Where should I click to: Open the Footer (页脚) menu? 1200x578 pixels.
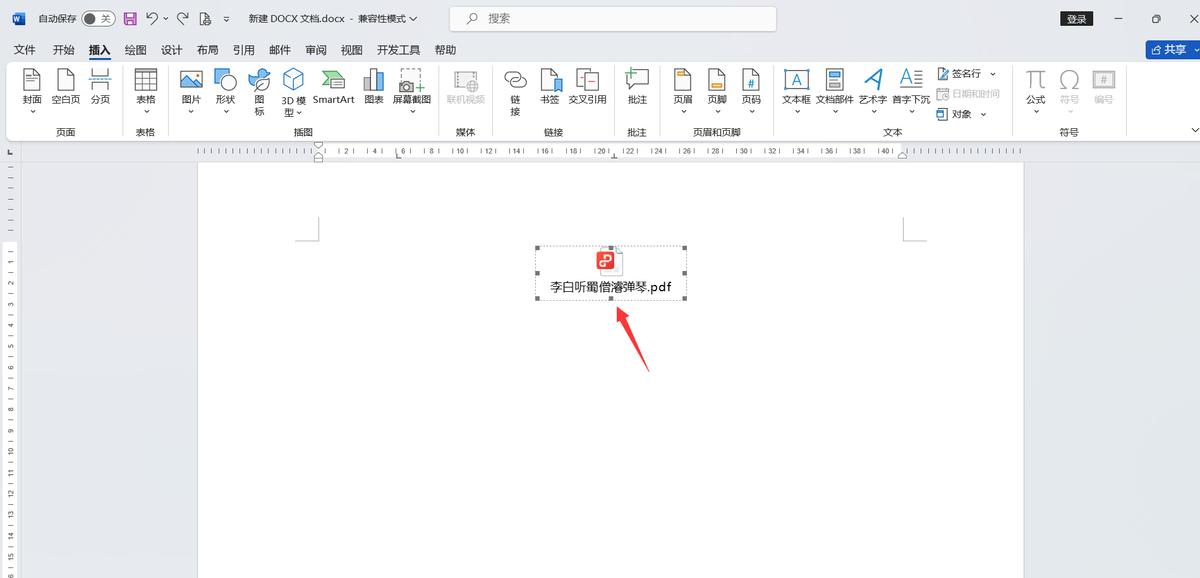pyautogui.click(x=717, y=90)
